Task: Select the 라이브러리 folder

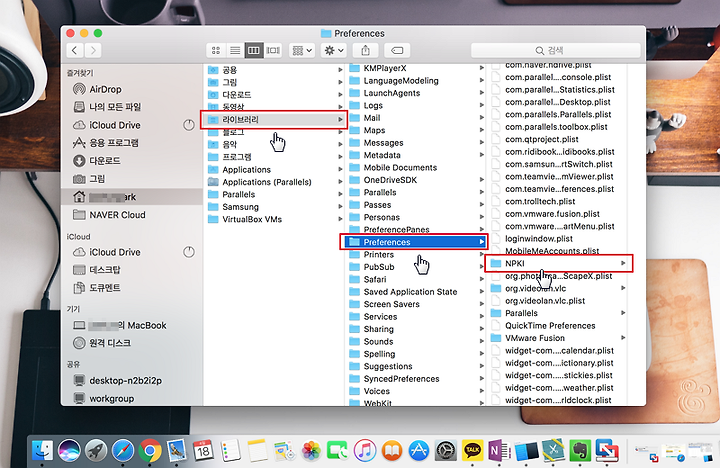Action: [274, 119]
